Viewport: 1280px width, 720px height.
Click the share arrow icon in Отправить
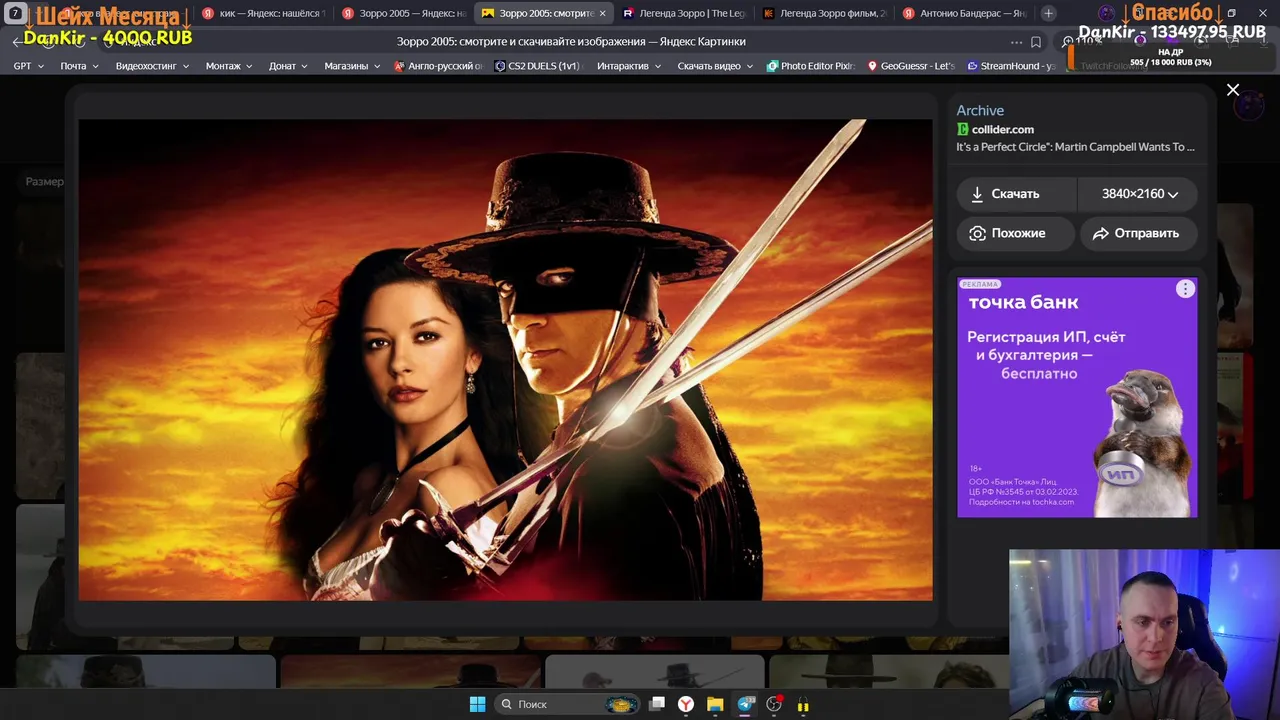click(x=1101, y=233)
